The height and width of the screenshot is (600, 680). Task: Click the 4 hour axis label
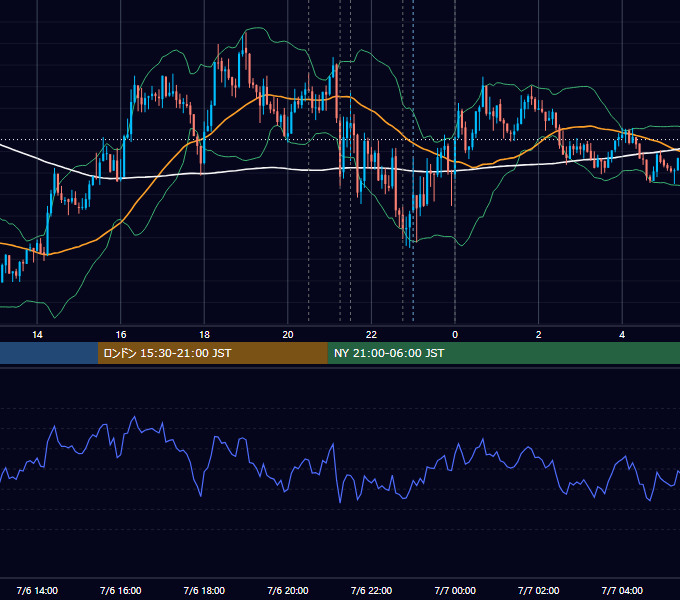[622, 335]
